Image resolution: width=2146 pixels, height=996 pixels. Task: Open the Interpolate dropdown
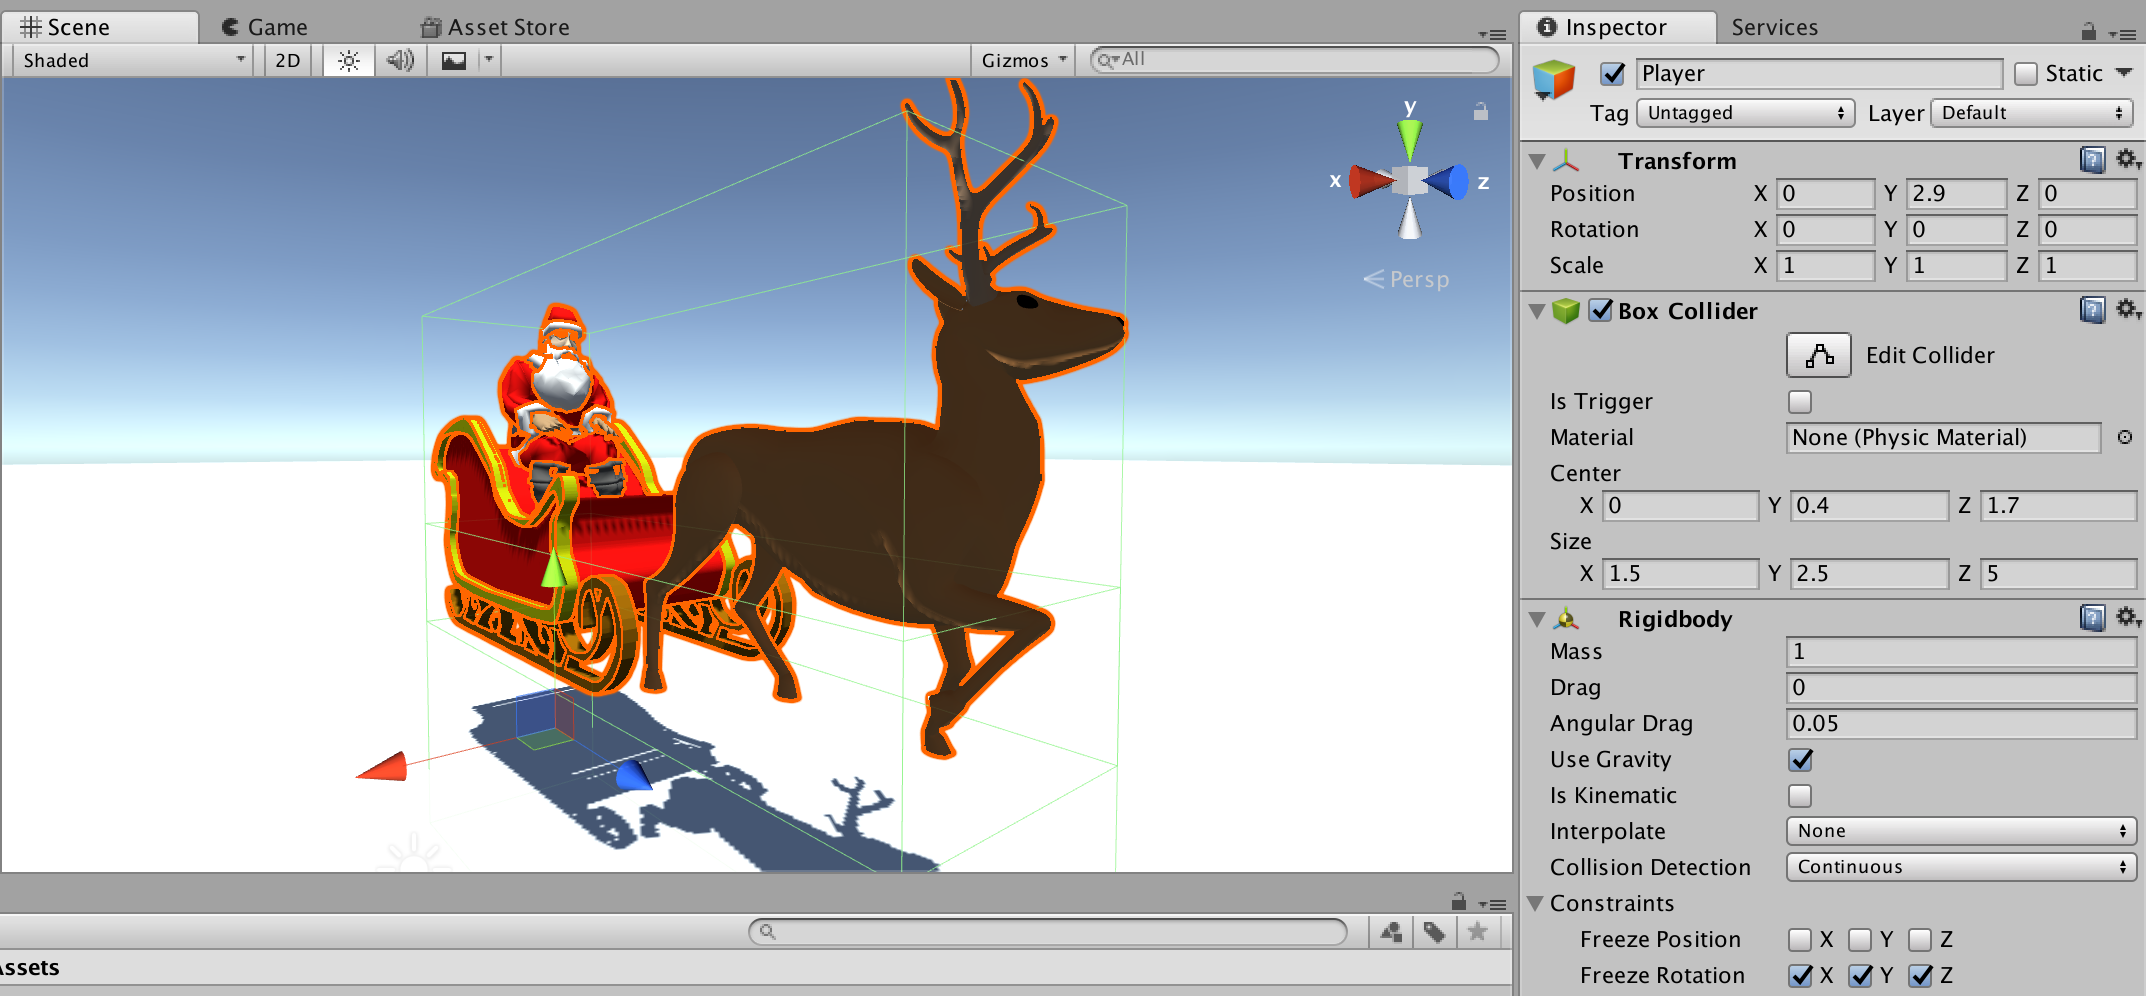(1961, 831)
